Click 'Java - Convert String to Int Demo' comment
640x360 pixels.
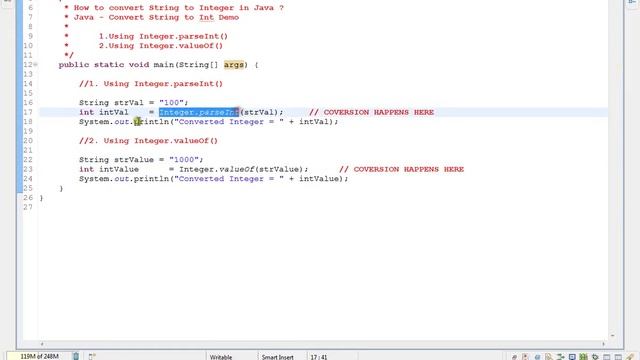point(156,17)
